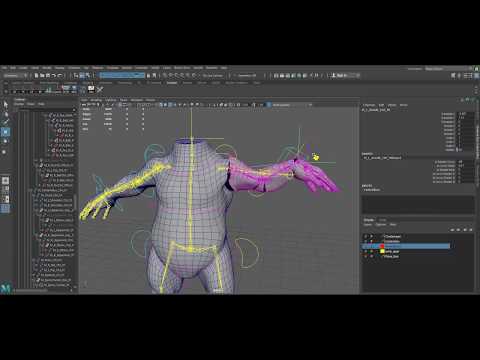Click New Scene icon on status line

click(36, 76)
